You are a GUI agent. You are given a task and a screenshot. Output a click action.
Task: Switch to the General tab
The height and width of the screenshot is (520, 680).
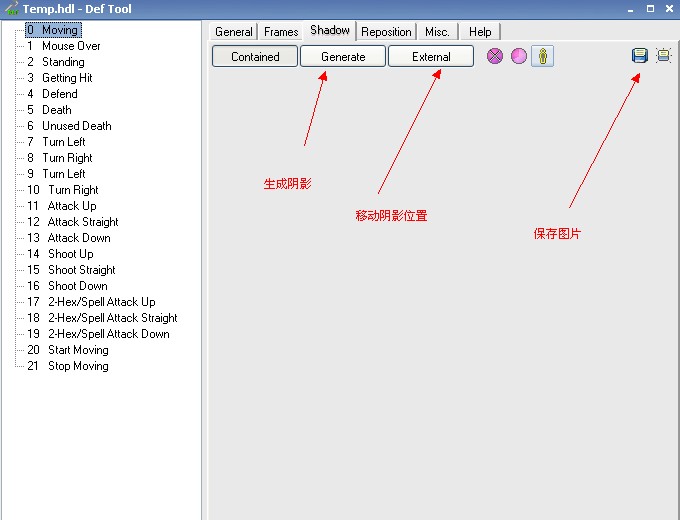click(x=234, y=32)
